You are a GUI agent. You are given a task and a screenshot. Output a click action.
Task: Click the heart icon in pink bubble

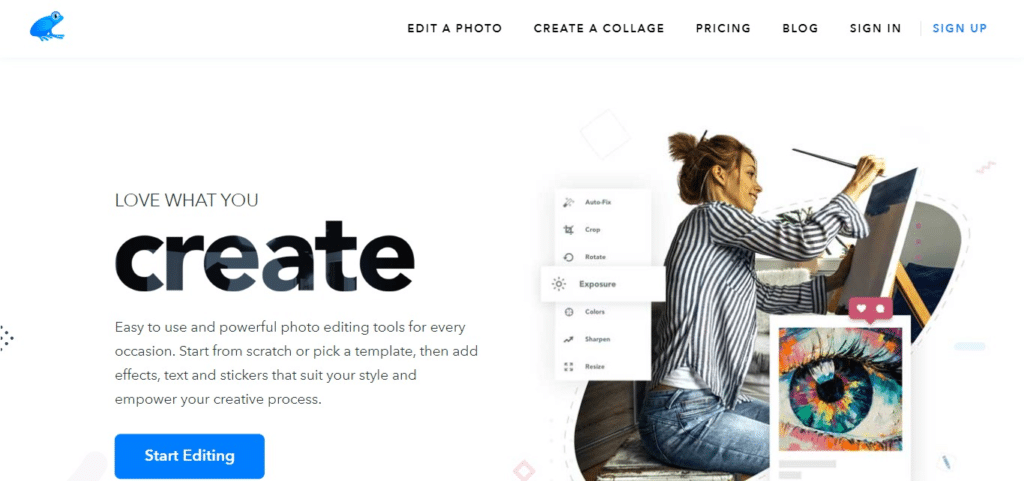point(861,307)
